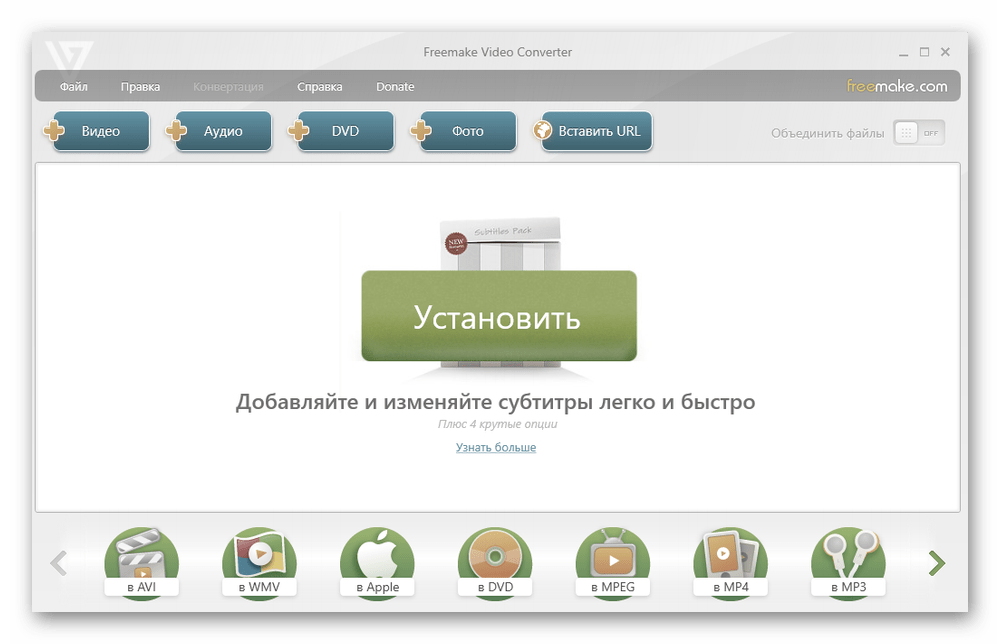The width and height of the screenshot is (1000, 644).
Task: Toggle the 'Объединить файлы' switch
Action: (918, 133)
